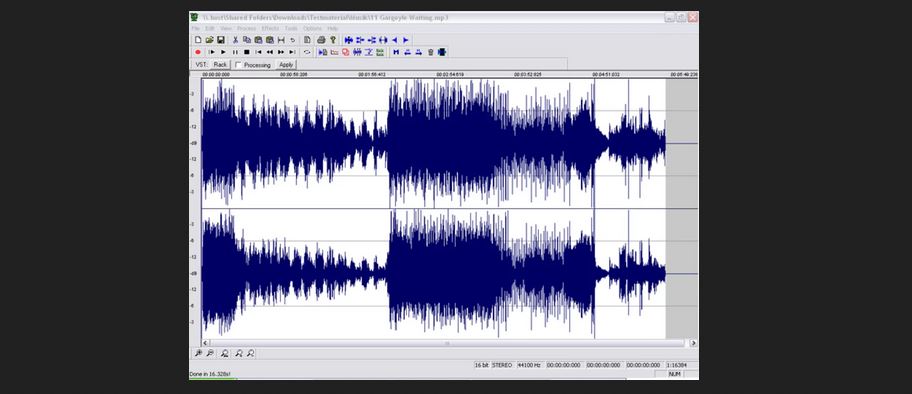Click the 'Done in 16.328s!' status text
The image size is (912, 394).
click(210, 374)
